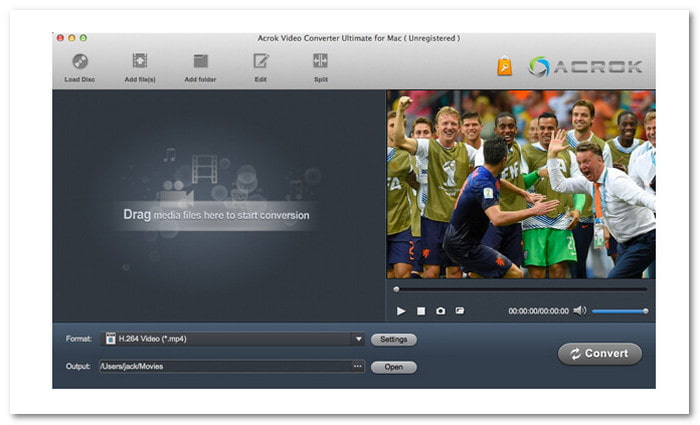Click the Acrok logo

[x=585, y=67]
